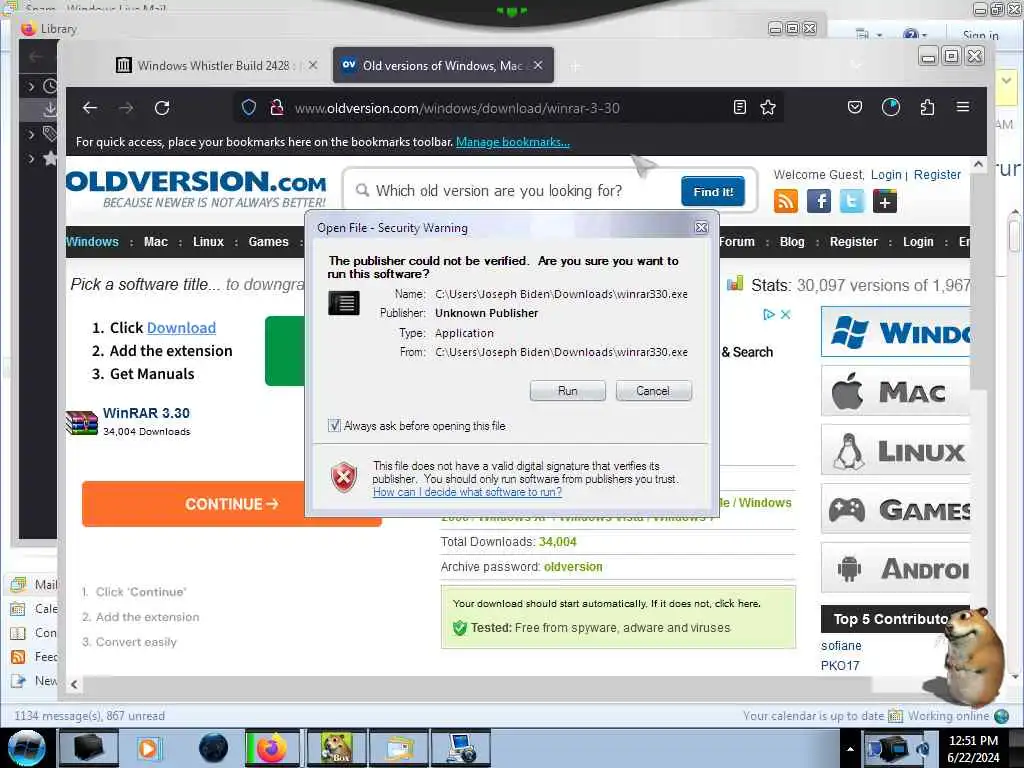Switch to Windows Whistler Build 2428 tab

click(213, 65)
